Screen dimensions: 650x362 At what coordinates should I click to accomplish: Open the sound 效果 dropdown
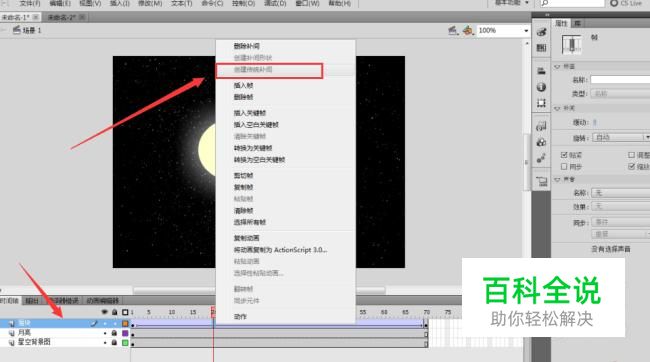(621, 207)
